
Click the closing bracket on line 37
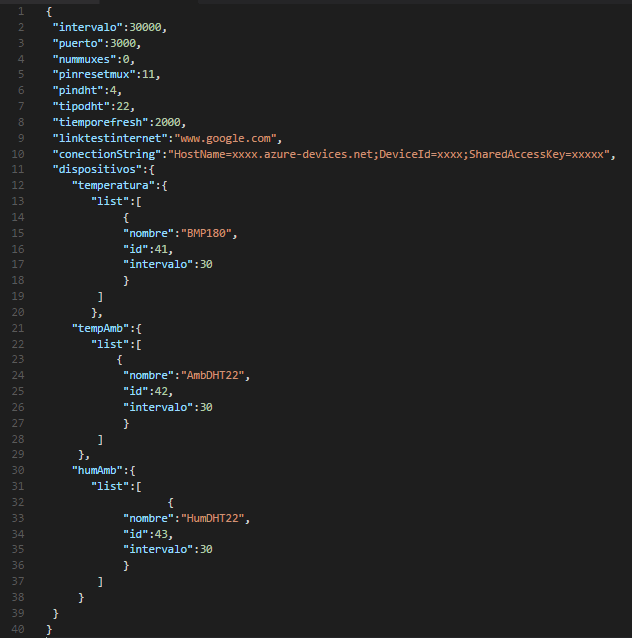point(100,581)
